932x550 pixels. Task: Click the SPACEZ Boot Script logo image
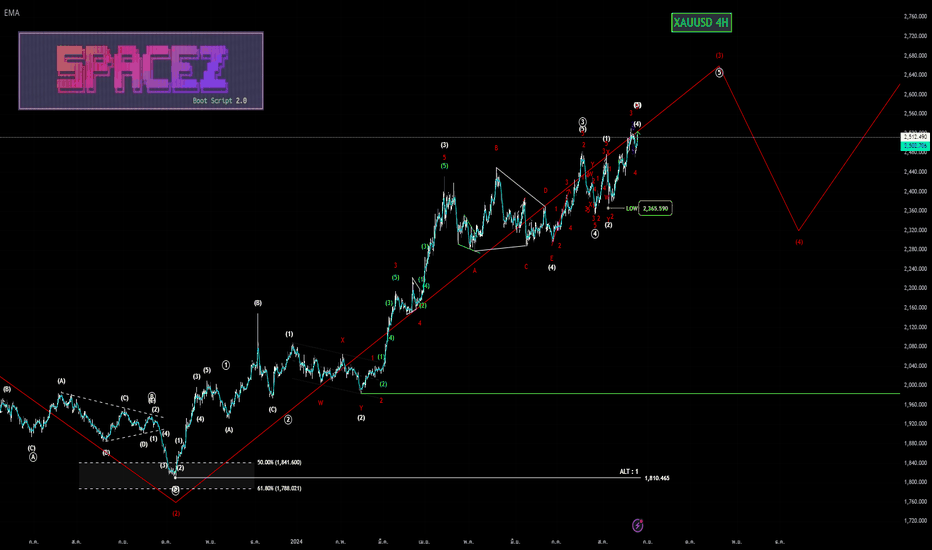(x=141, y=71)
